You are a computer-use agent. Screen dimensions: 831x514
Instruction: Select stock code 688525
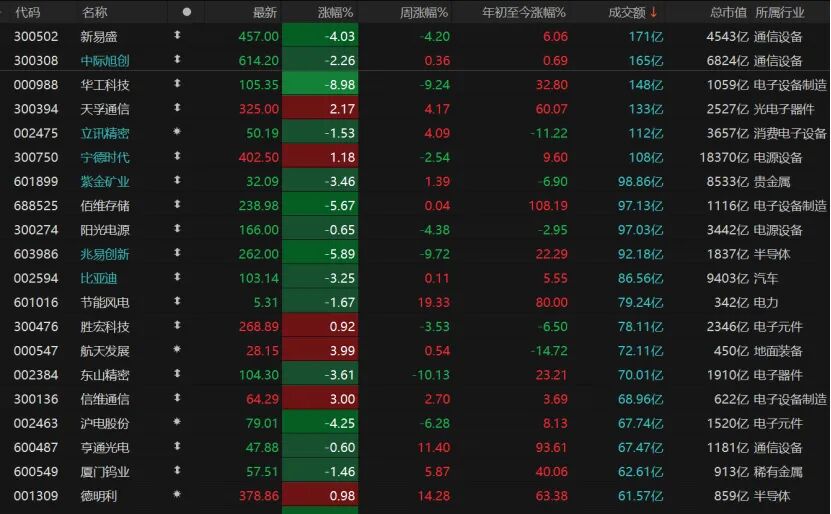36,206
